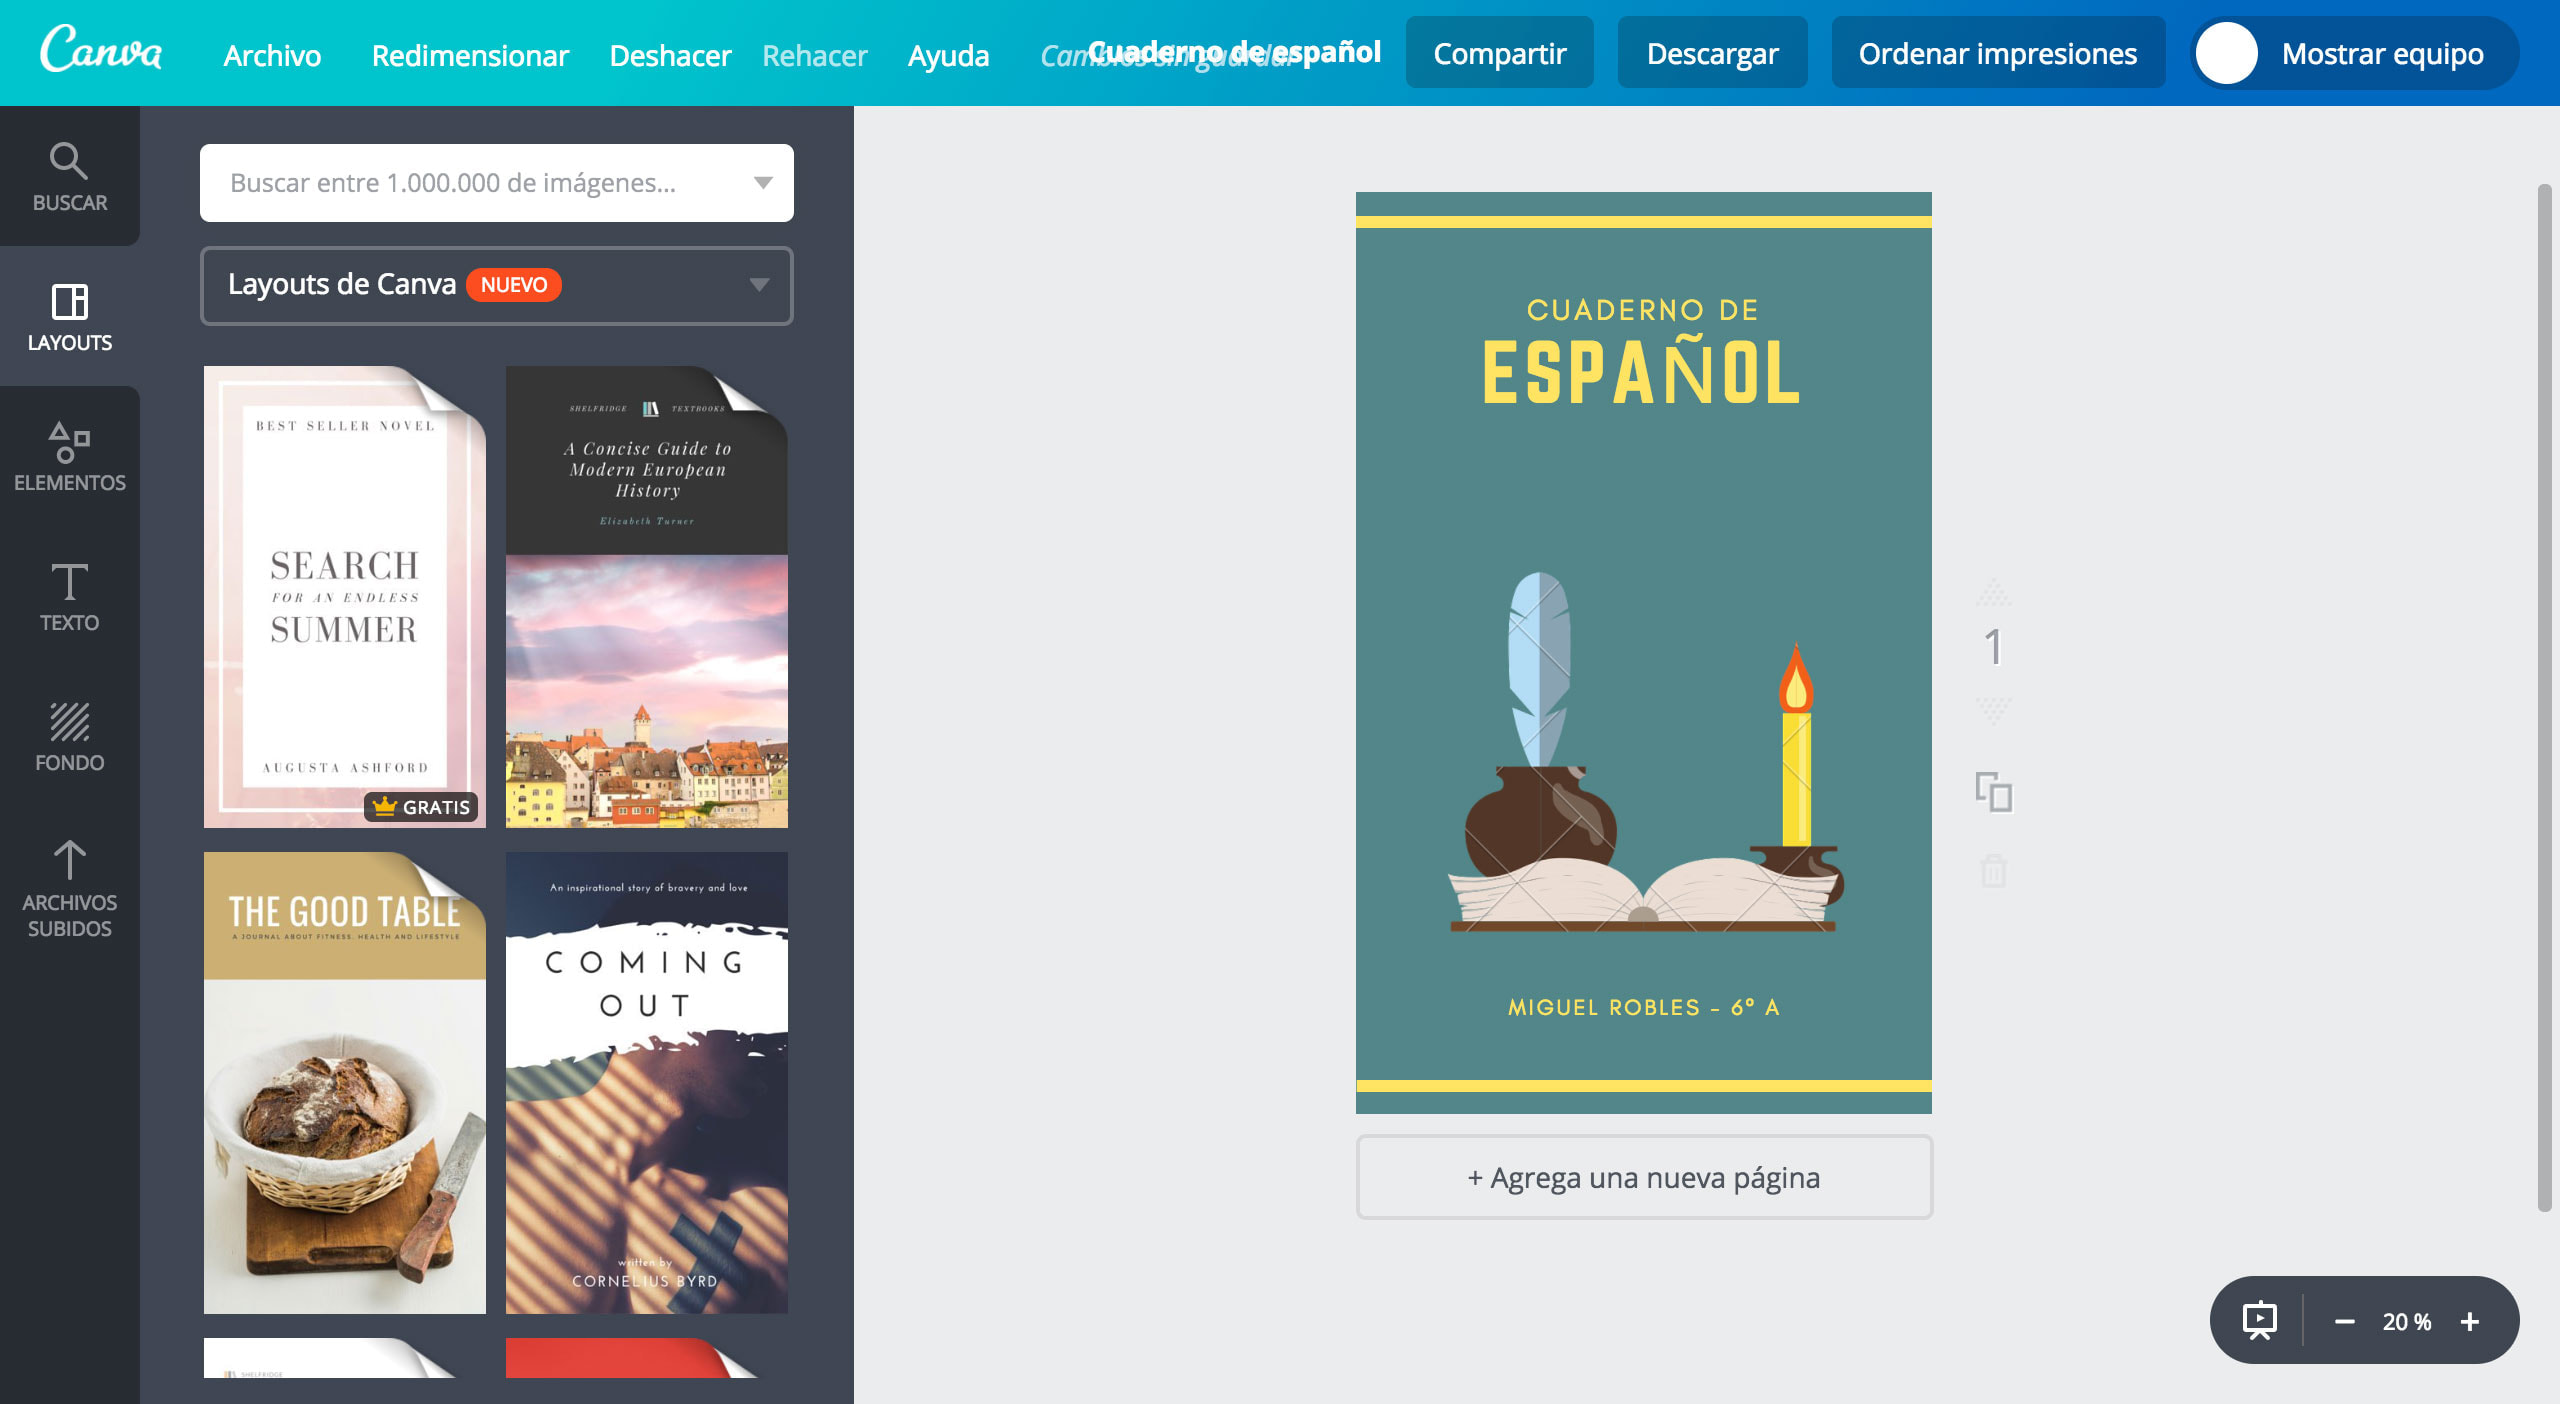Click the move page down arrow
This screenshot has height=1404, width=2560.
1993,711
